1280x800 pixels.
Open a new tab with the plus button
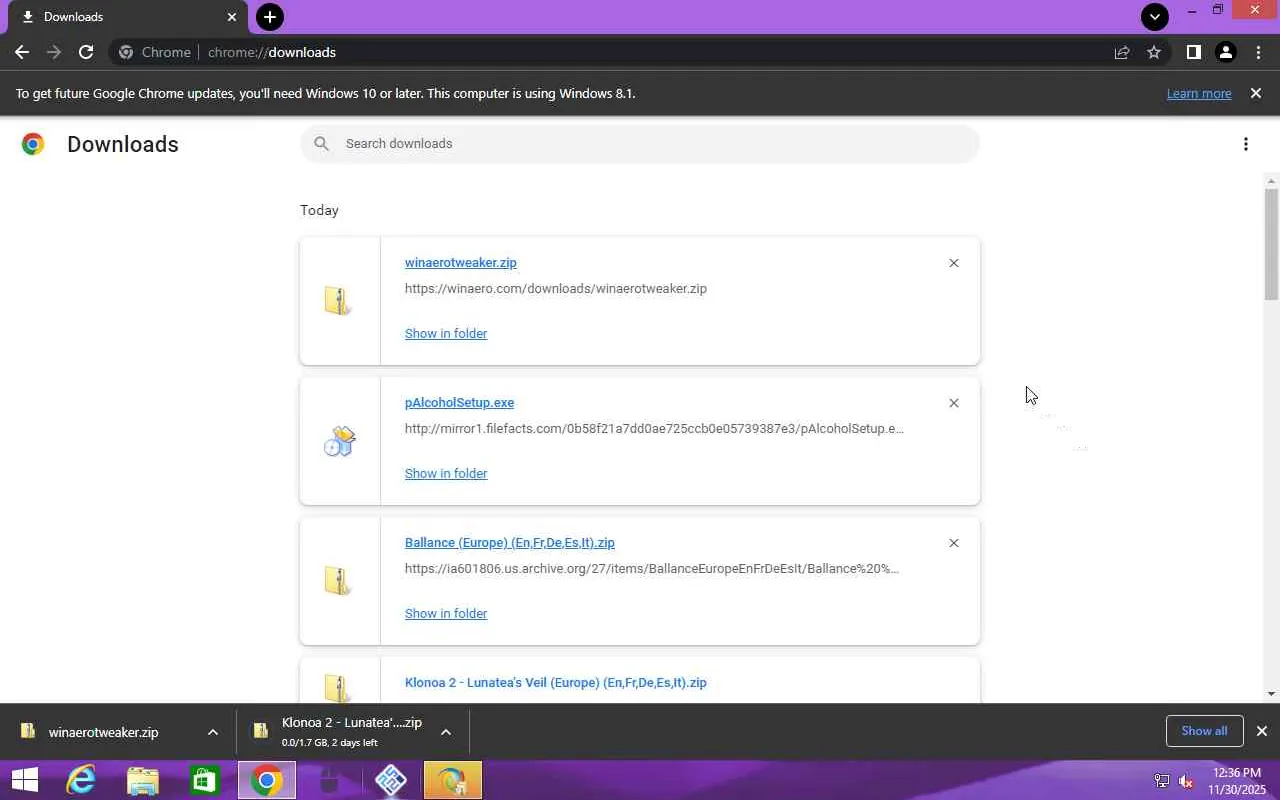point(270,17)
